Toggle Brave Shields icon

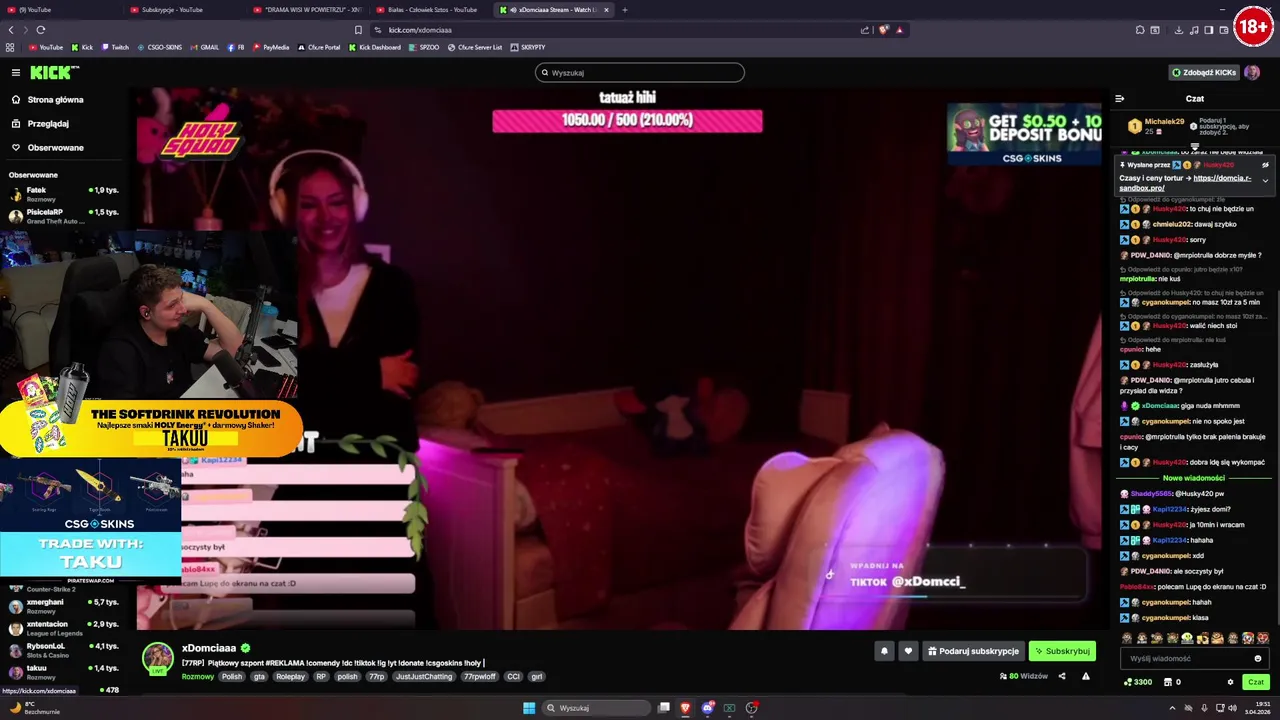coord(884,30)
